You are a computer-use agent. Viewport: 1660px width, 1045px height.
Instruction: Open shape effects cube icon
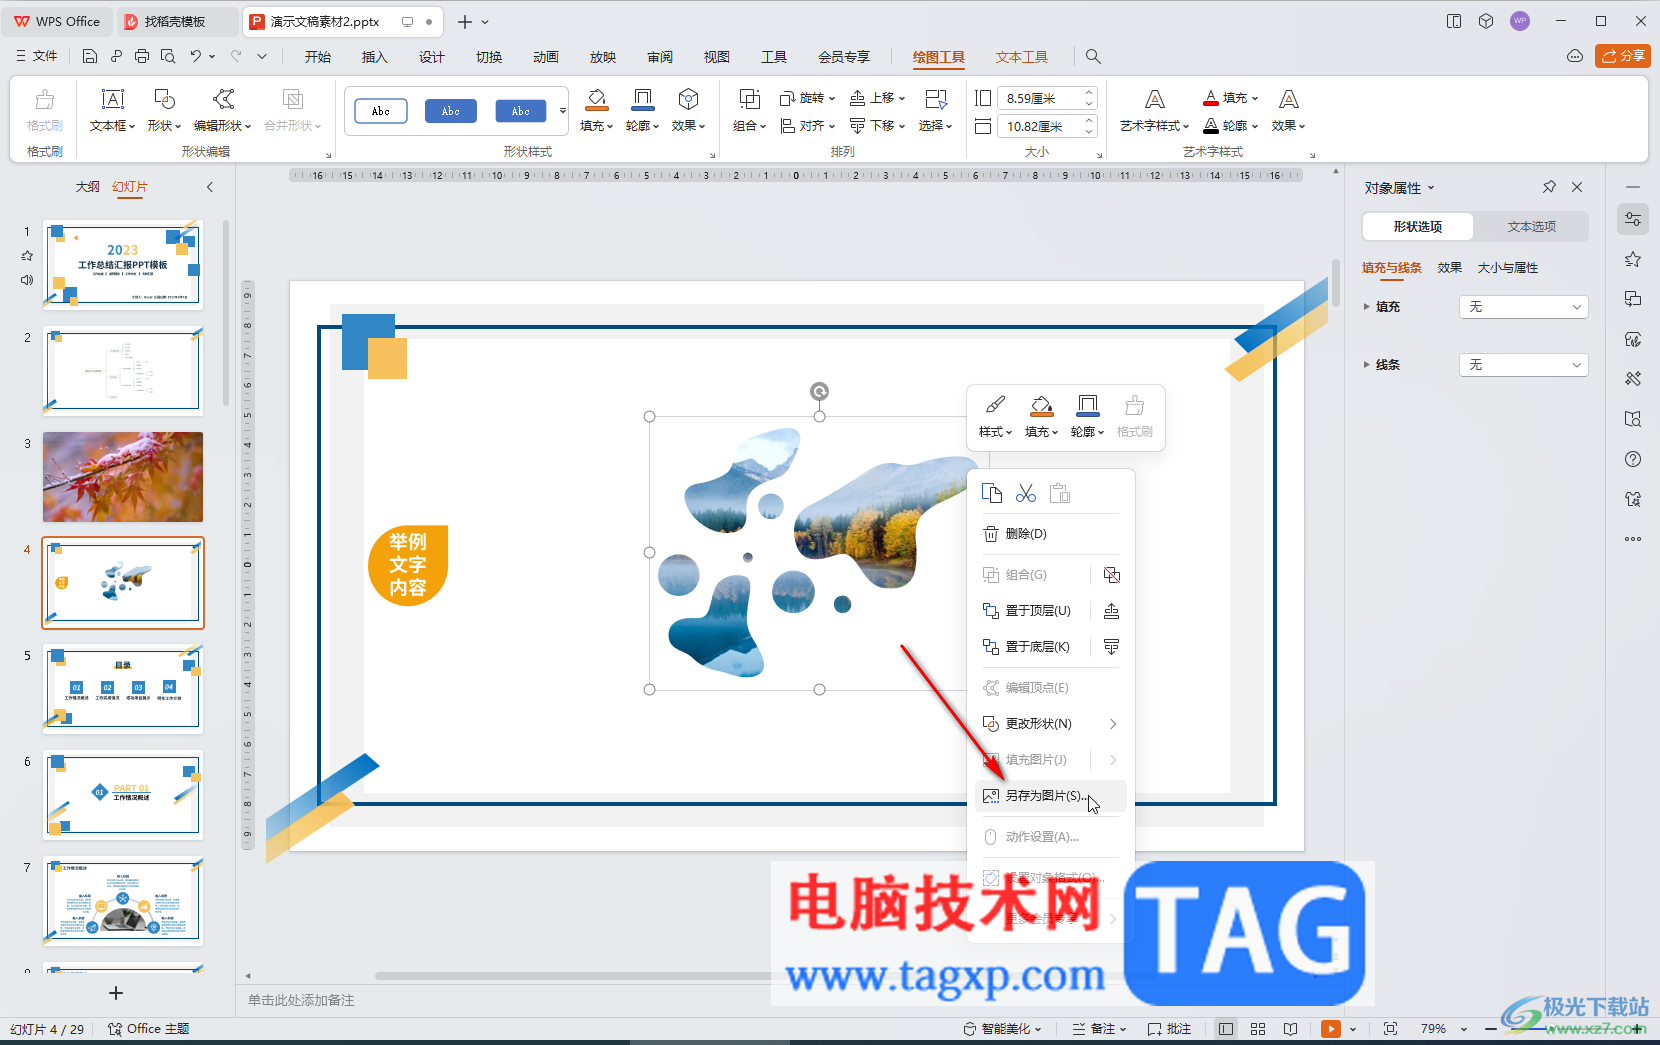click(x=688, y=98)
